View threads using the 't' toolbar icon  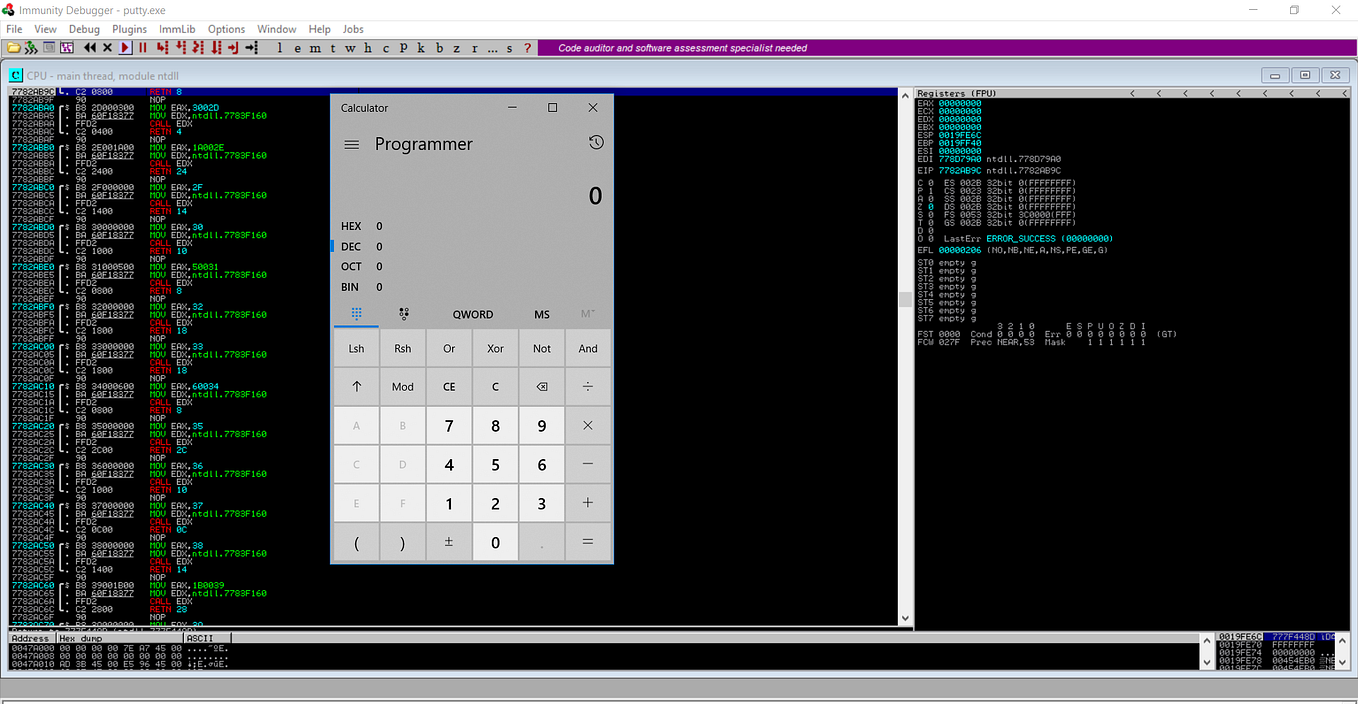tap(332, 47)
